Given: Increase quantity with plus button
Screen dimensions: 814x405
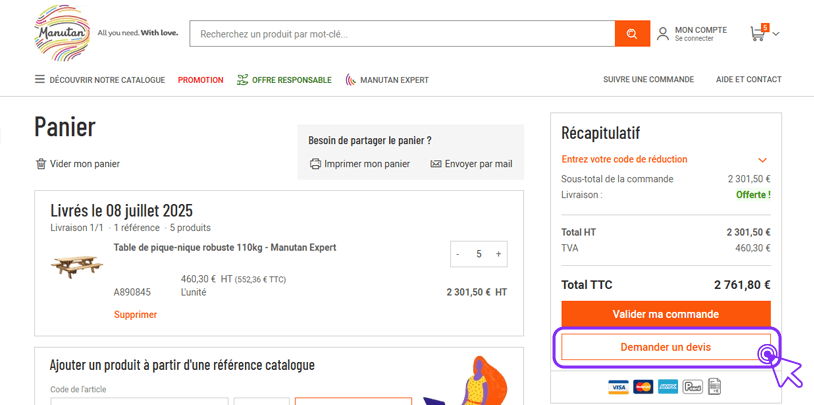Looking at the screenshot, I should coord(498,254).
